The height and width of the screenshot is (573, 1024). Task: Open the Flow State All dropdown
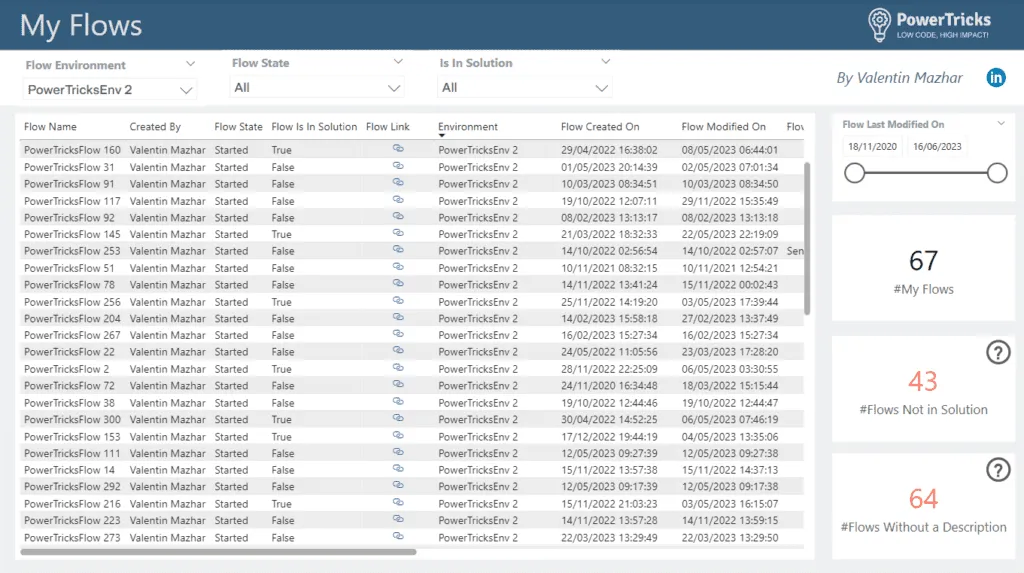coord(317,88)
